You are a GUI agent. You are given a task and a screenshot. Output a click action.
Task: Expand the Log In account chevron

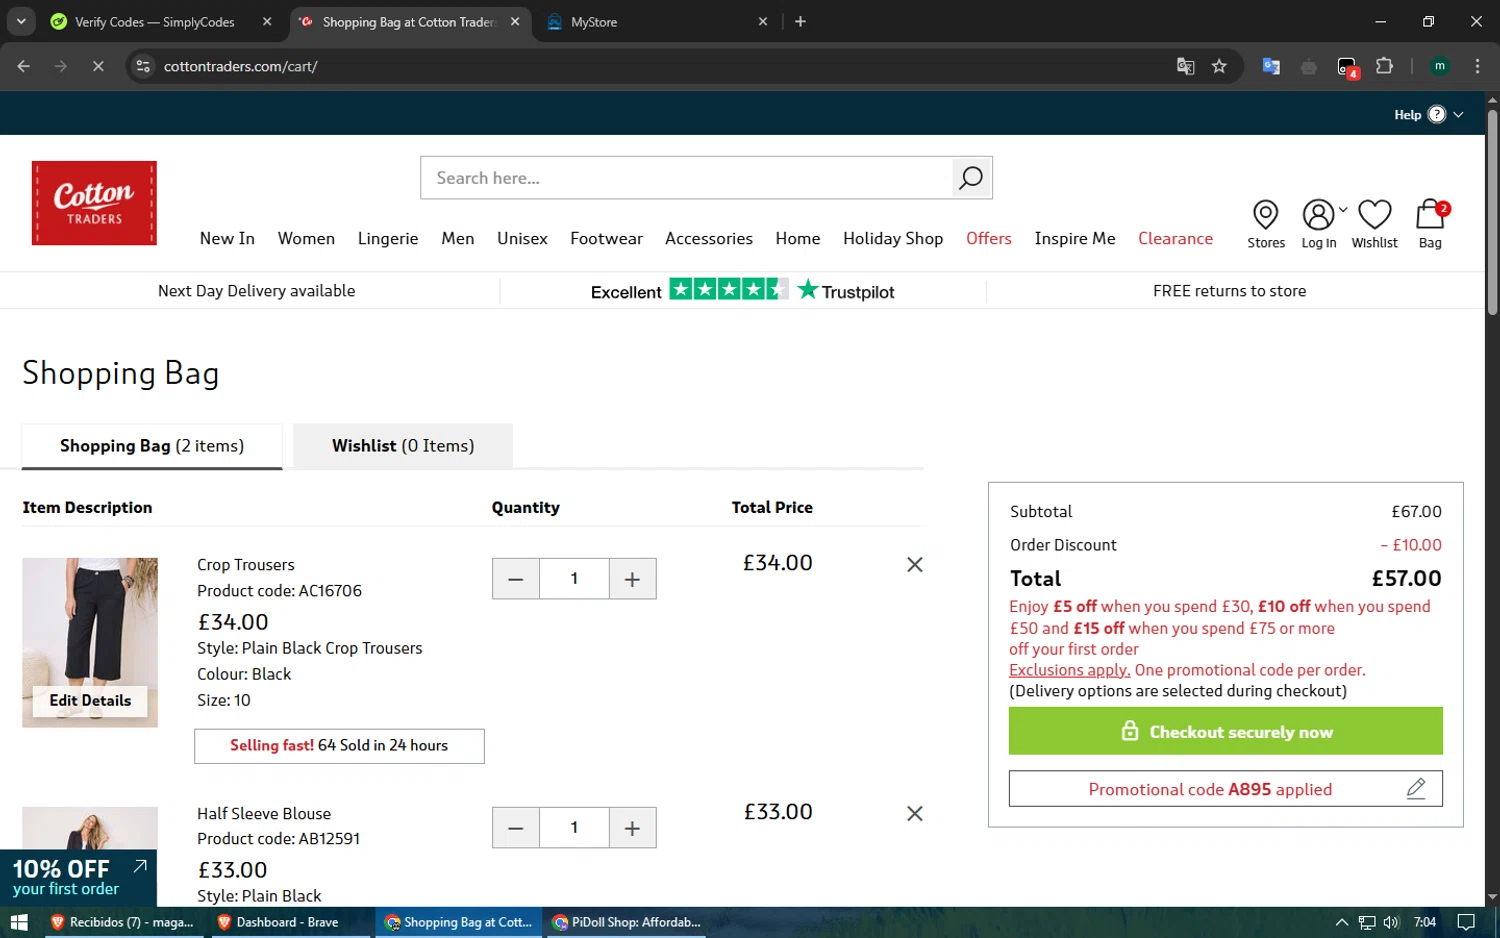1343,210
